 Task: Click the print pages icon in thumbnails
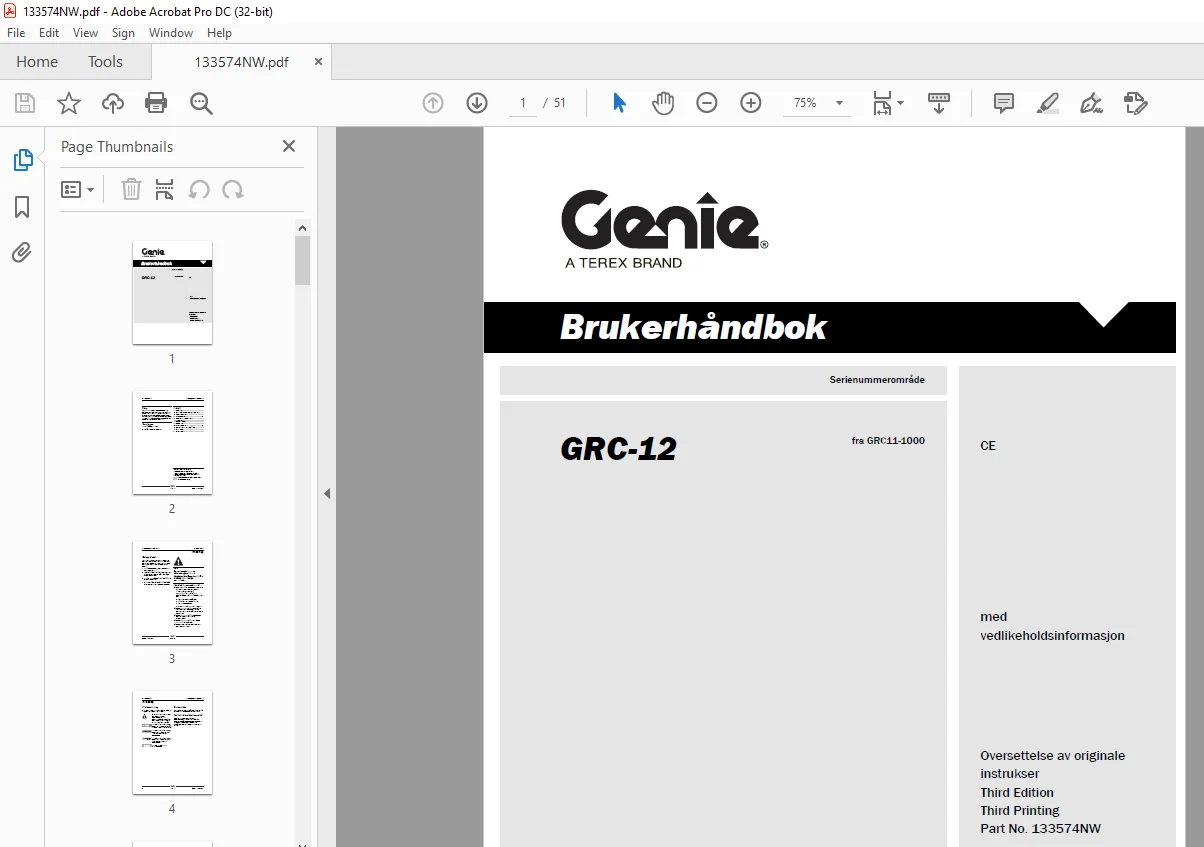pos(165,189)
